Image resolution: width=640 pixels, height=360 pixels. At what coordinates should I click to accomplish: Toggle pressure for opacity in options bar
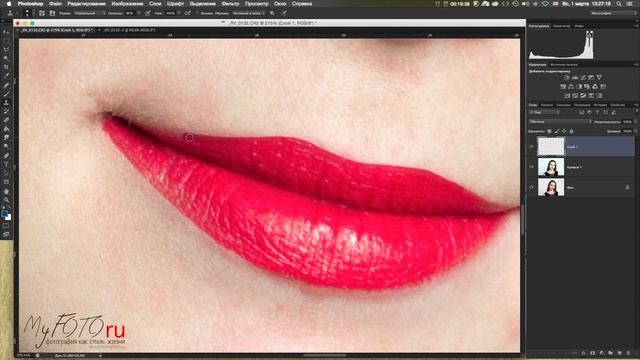click(148, 13)
